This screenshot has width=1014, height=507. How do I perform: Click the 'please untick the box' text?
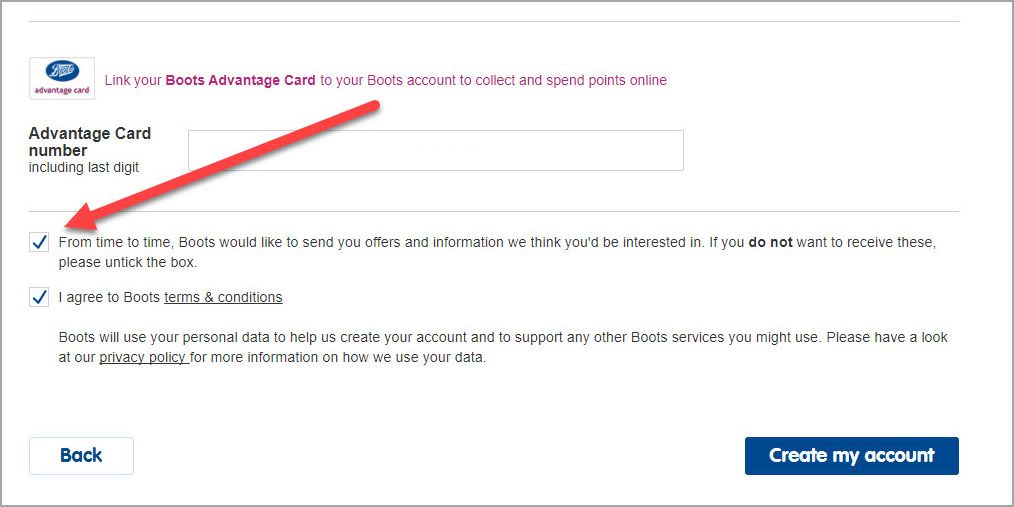coord(127,264)
